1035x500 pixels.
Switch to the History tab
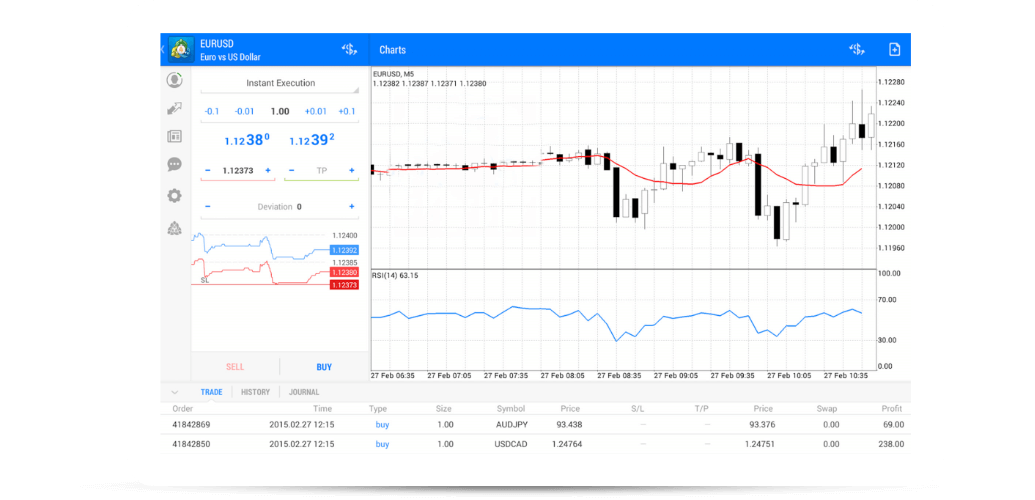coord(255,392)
